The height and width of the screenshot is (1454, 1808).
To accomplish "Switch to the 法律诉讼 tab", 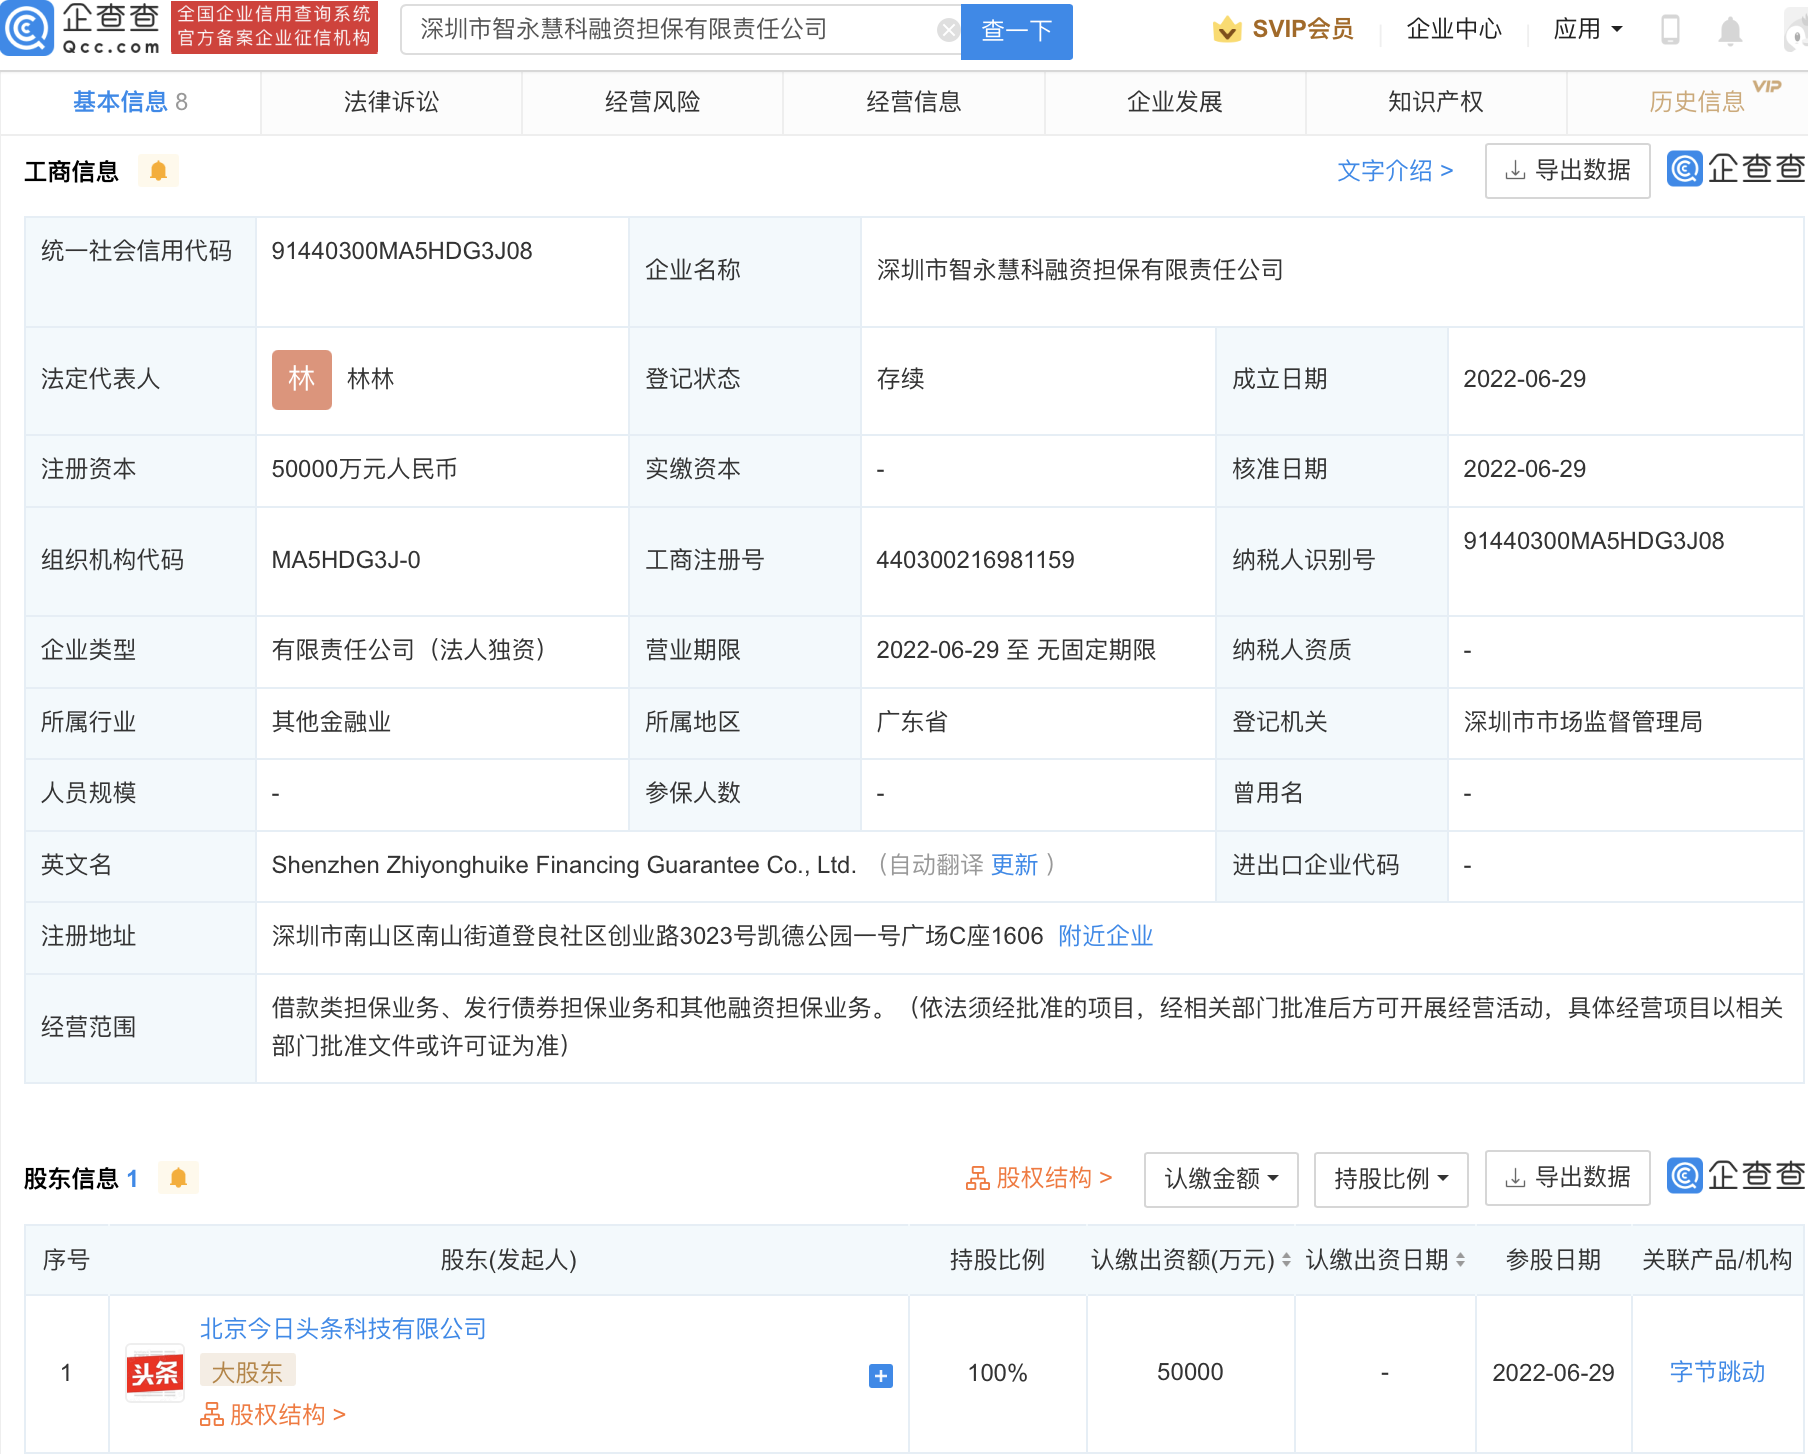I will [x=390, y=101].
